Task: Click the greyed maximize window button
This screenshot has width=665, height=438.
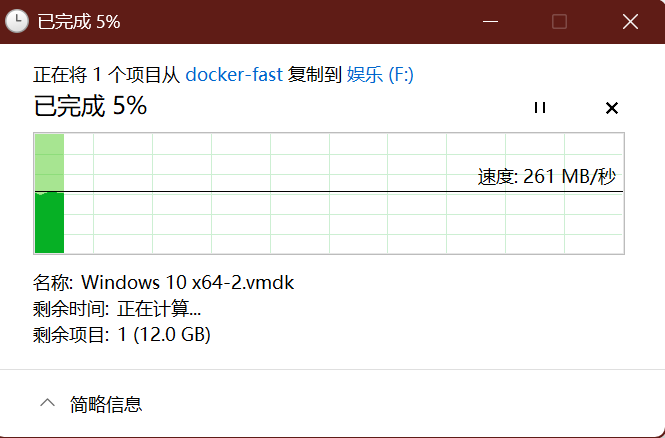Action: [x=559, y=21]
